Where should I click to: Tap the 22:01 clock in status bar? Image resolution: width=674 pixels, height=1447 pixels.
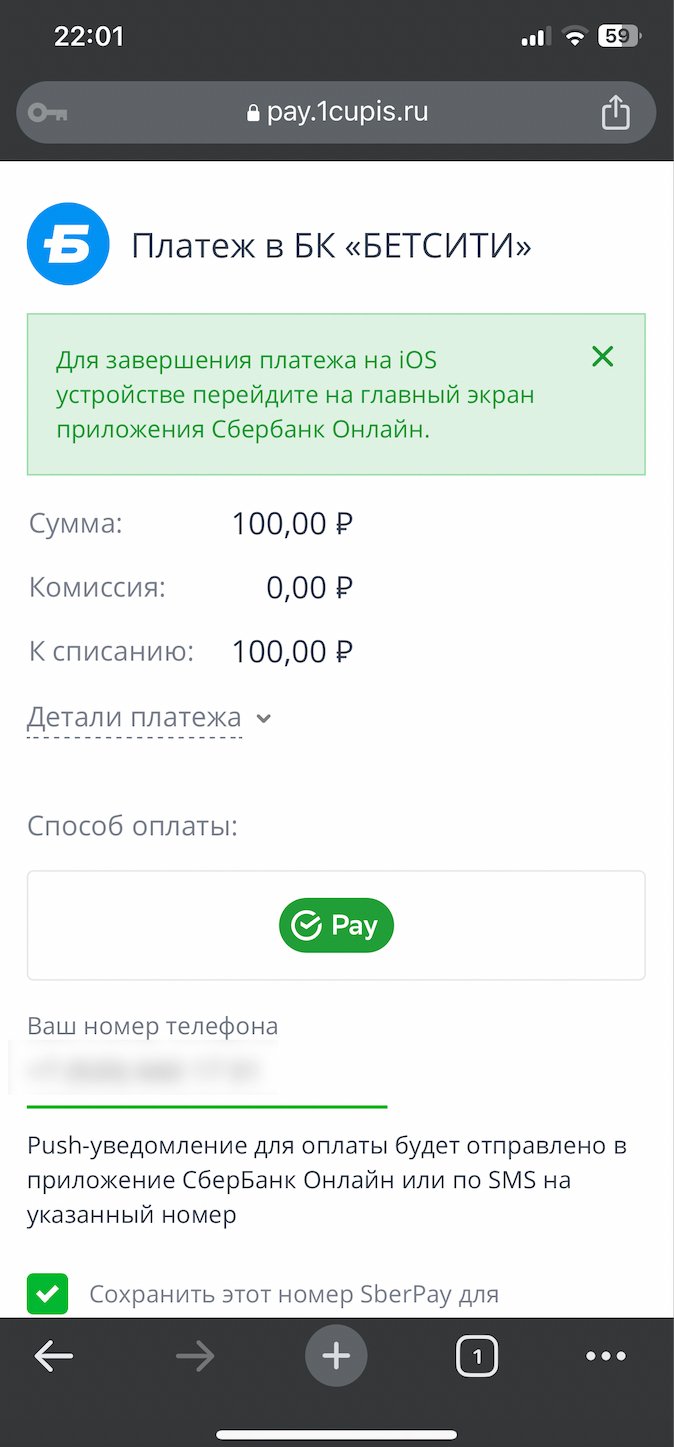click(x=88, y=37)
